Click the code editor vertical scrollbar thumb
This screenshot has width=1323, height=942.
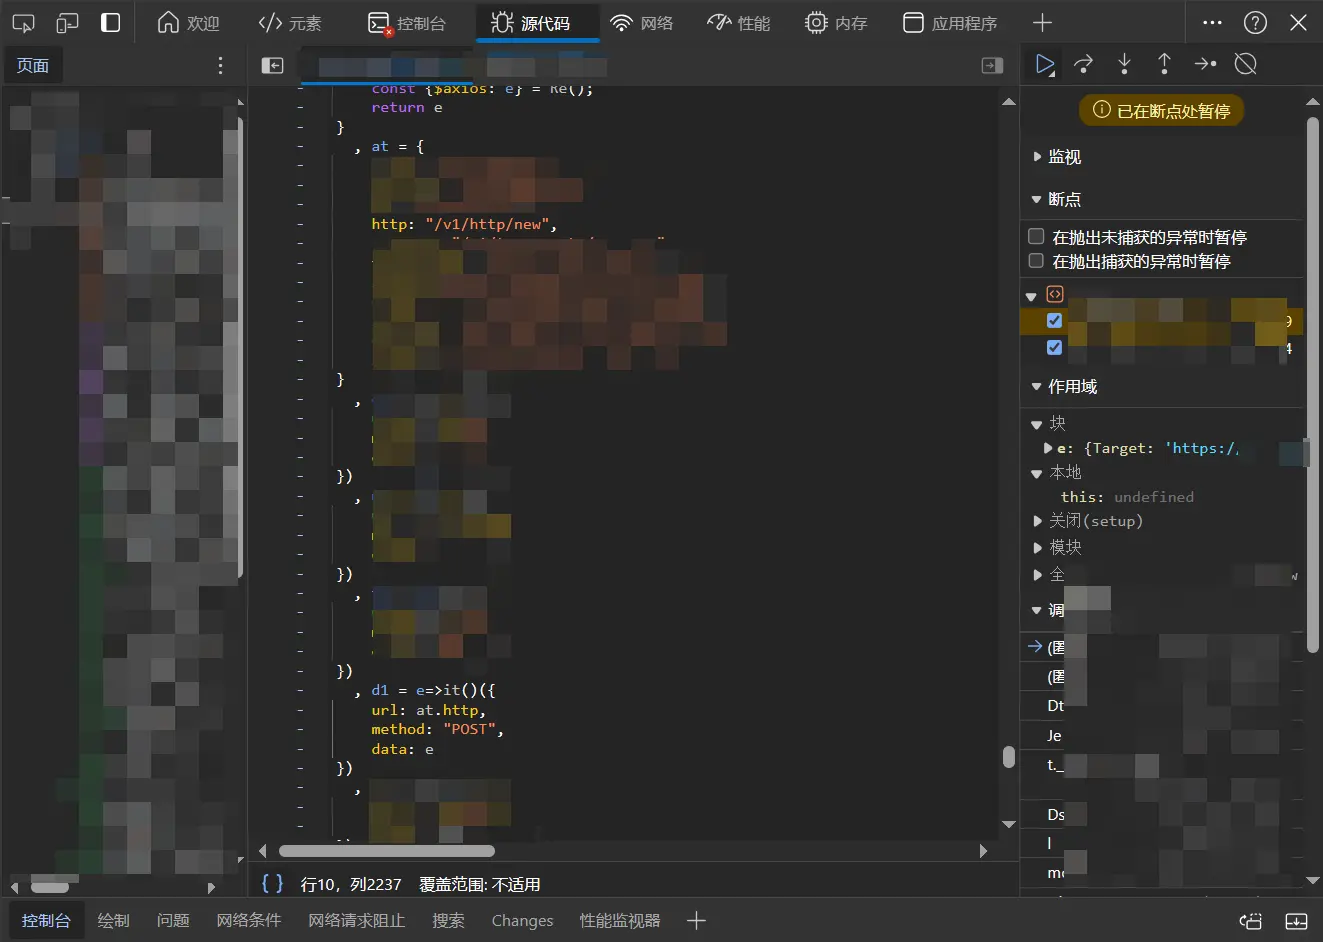[1009, 757]
